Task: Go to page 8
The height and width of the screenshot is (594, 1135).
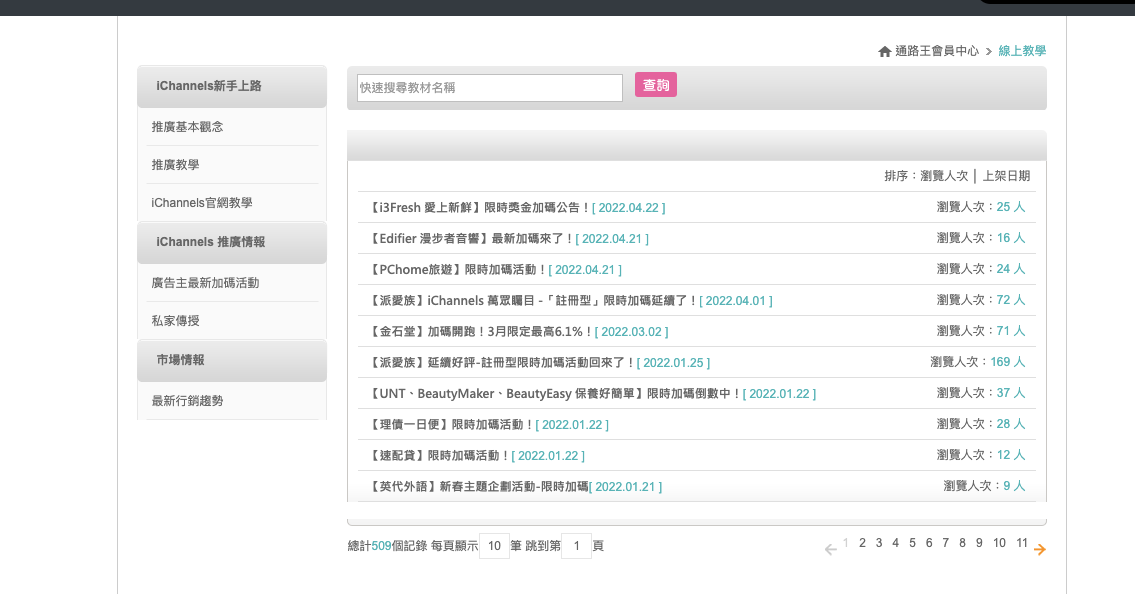Action: 962,543
